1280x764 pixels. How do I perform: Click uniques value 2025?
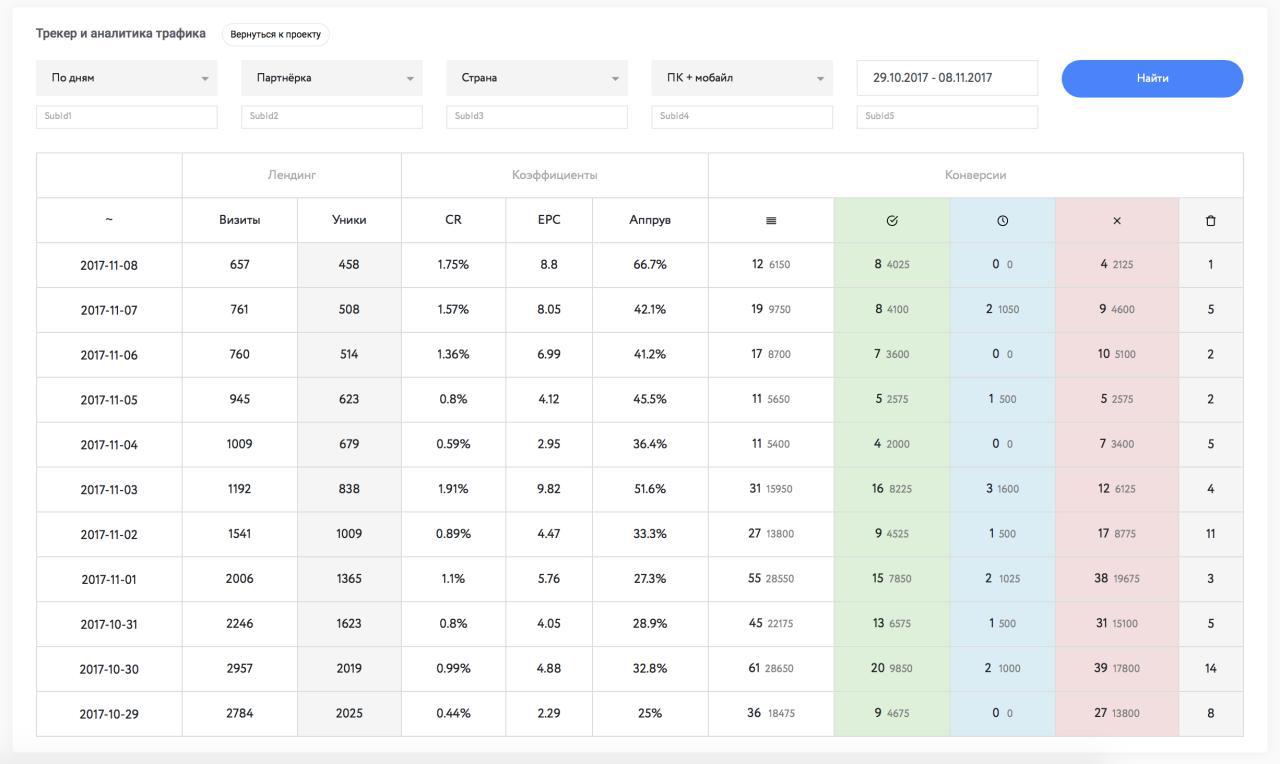click(x=349, y=713)
